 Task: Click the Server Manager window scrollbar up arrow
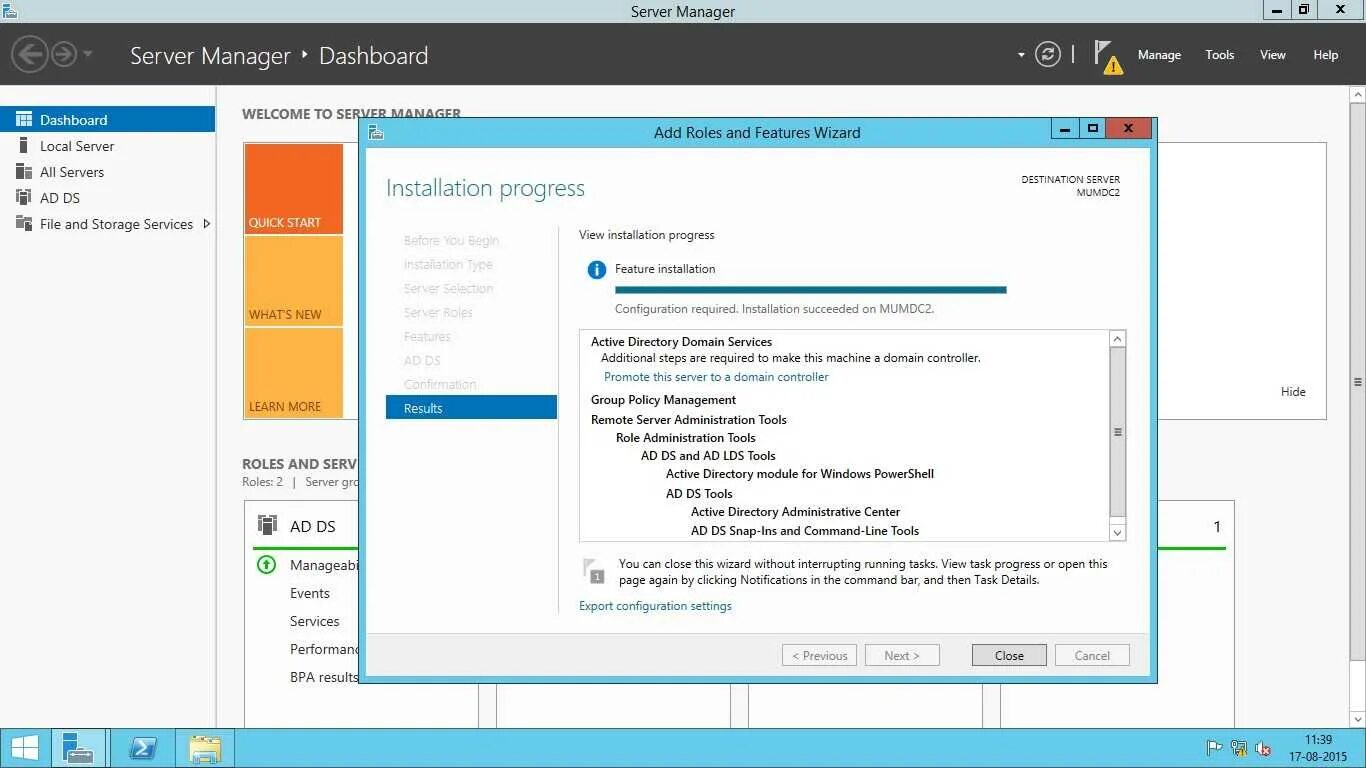coord(1357,94)
